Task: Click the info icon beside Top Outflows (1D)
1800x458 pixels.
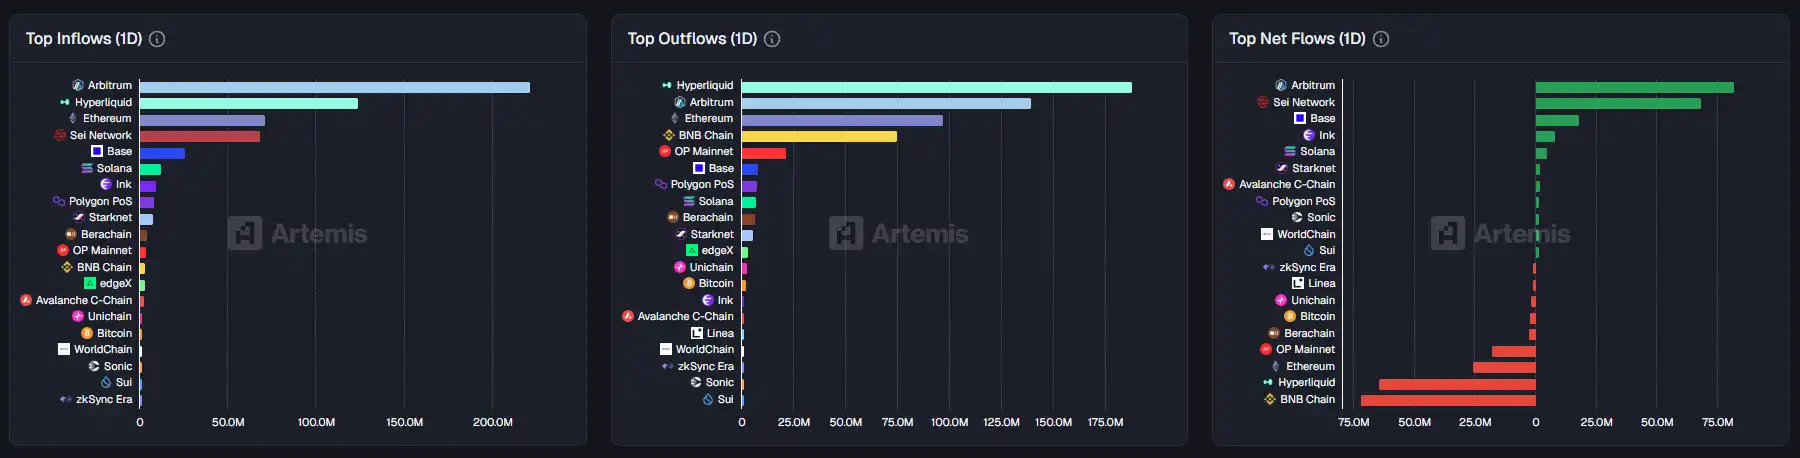Action: click(x=772, y=39)
